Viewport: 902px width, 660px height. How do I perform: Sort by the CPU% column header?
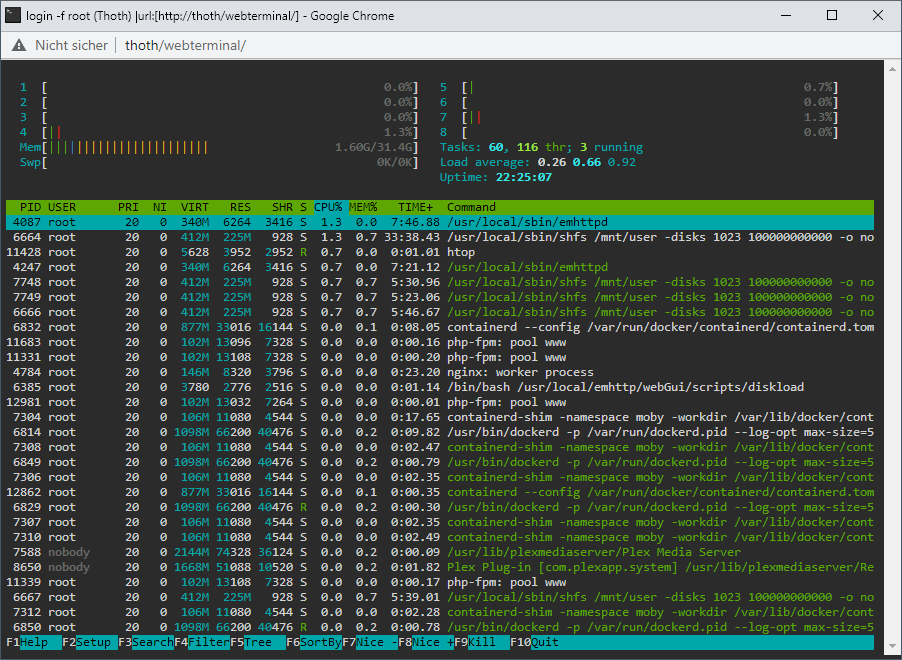tap(328, 207)
